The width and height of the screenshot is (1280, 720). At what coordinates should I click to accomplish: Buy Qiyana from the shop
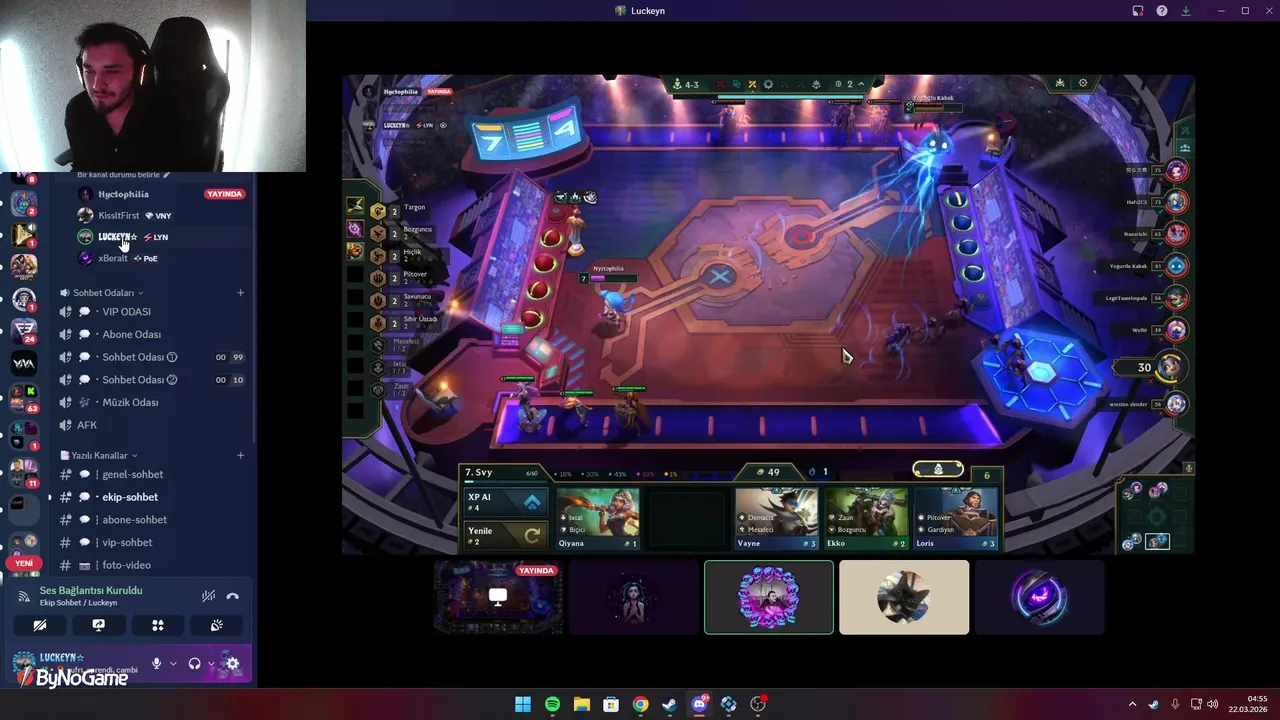(598, 518)
